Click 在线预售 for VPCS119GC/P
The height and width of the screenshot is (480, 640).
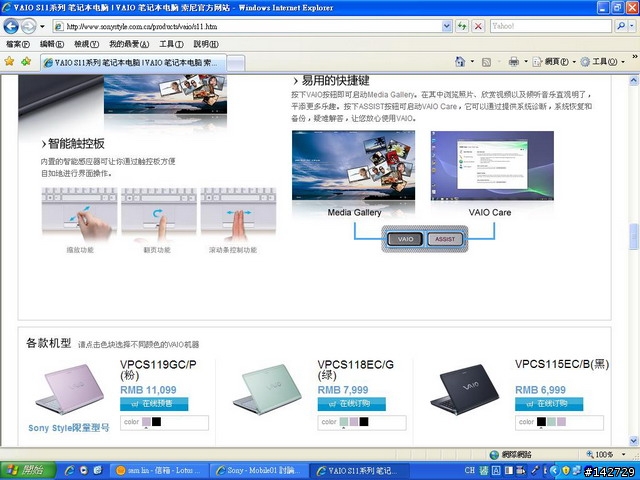coord(154,404)
